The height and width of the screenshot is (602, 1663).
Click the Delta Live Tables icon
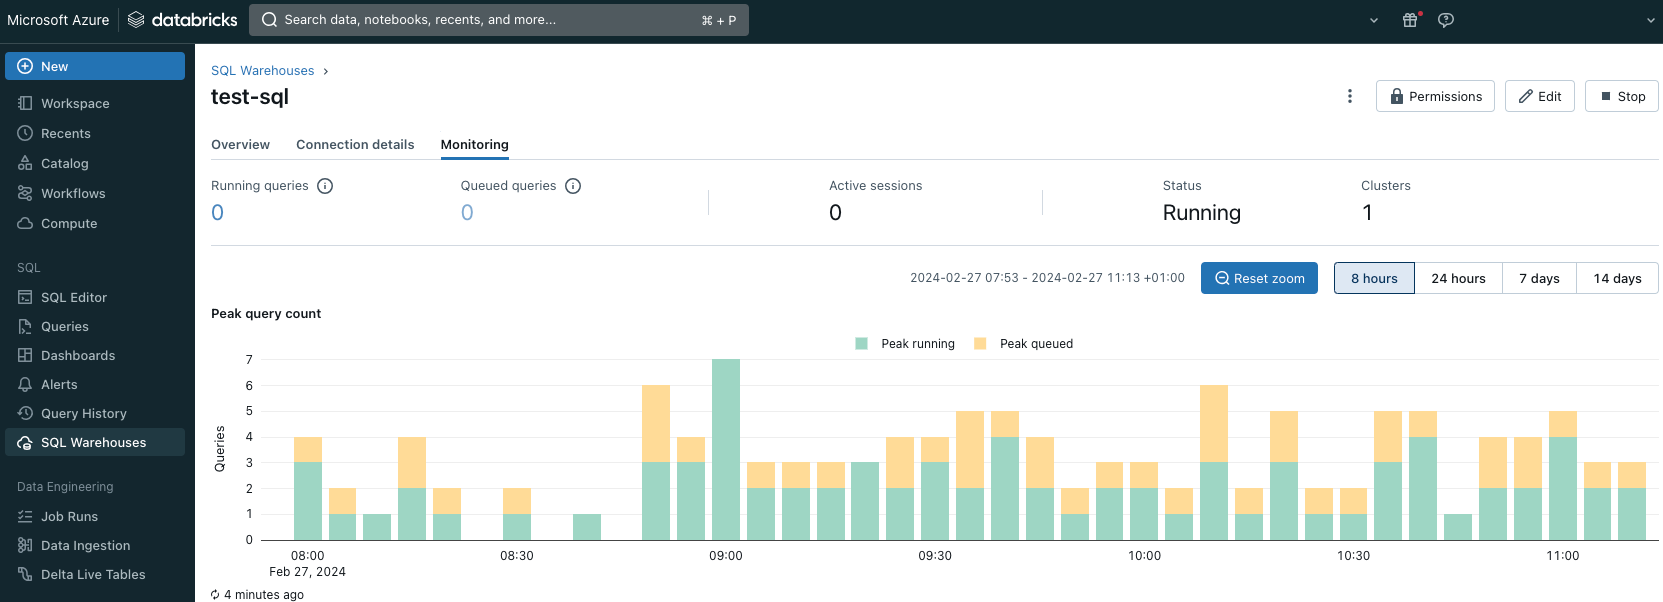[25, 574]
